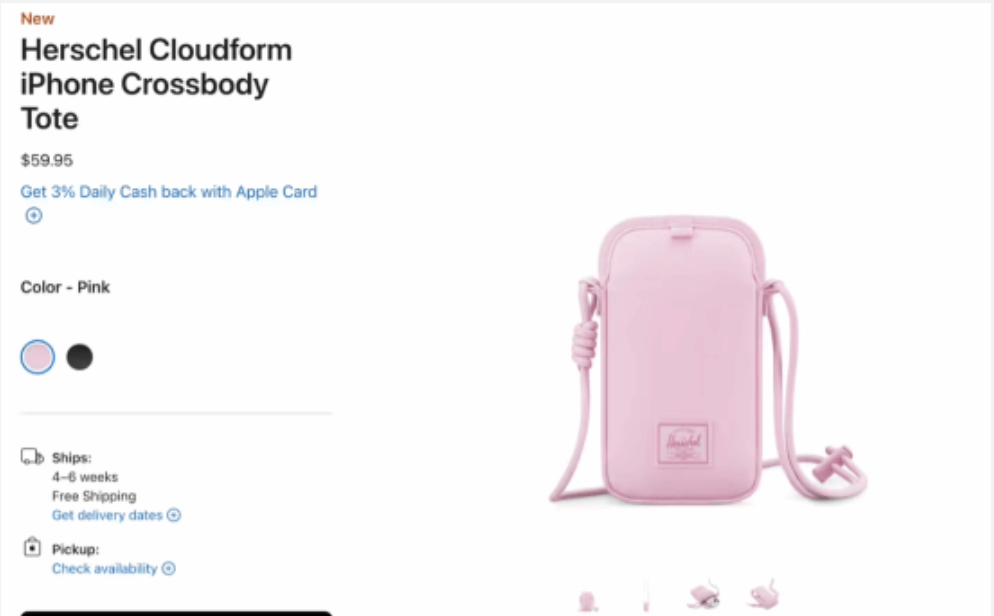Click the Herschel logo patch on tote
This screenshot has width=994, height=616.
[683, 444]
